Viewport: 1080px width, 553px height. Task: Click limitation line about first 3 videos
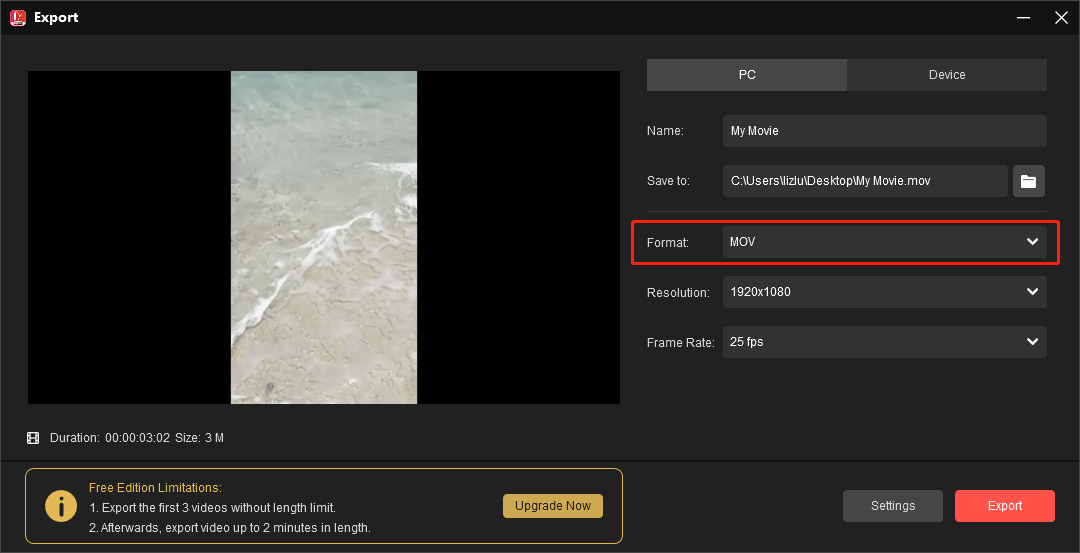coord(212,508)
